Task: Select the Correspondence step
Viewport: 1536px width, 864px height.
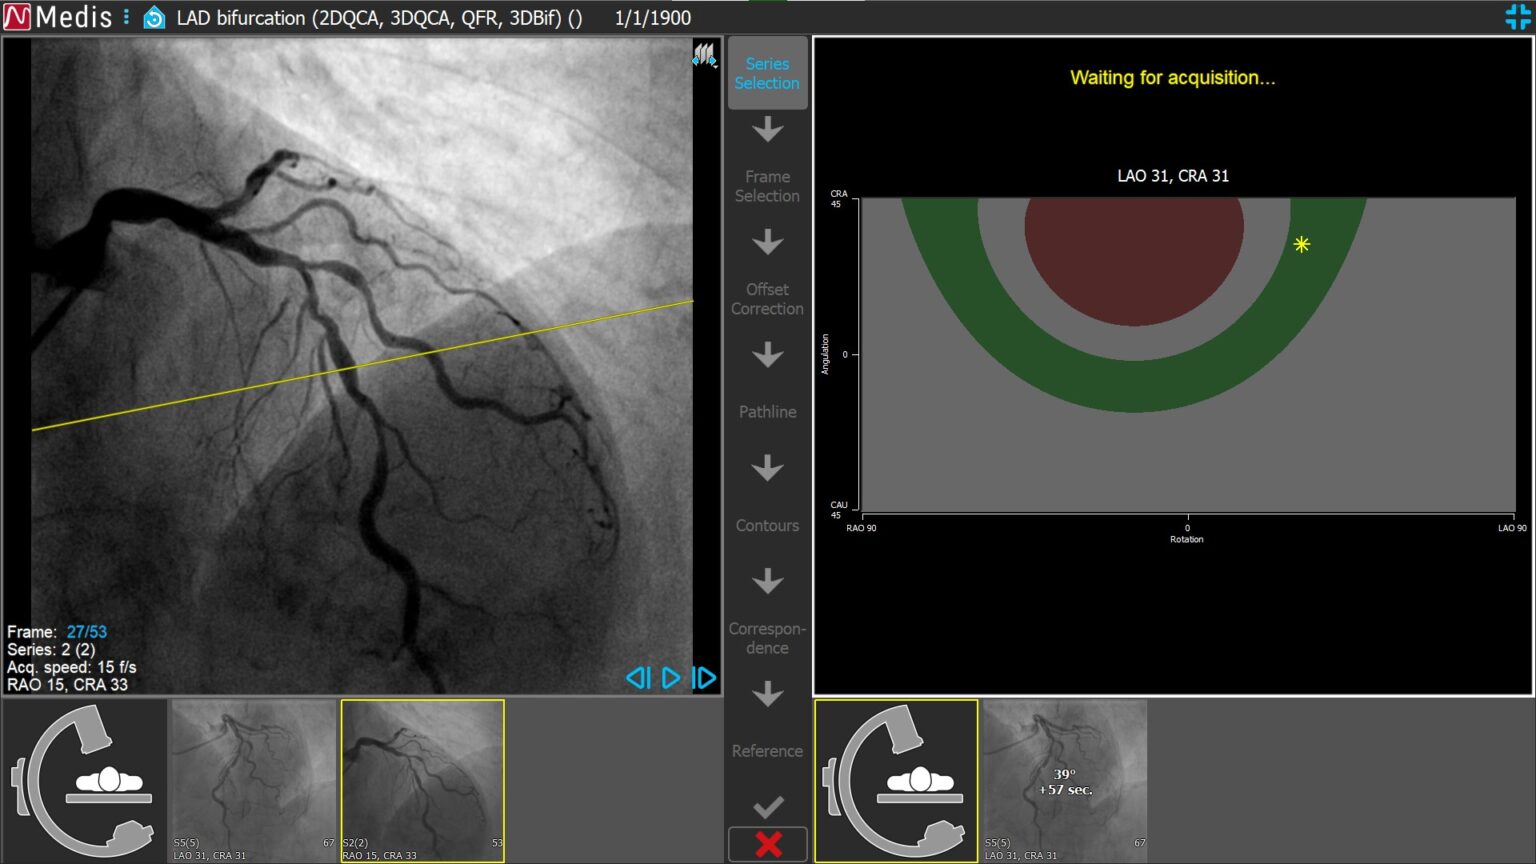Action: pyautogui.click(x=767, y=638)
